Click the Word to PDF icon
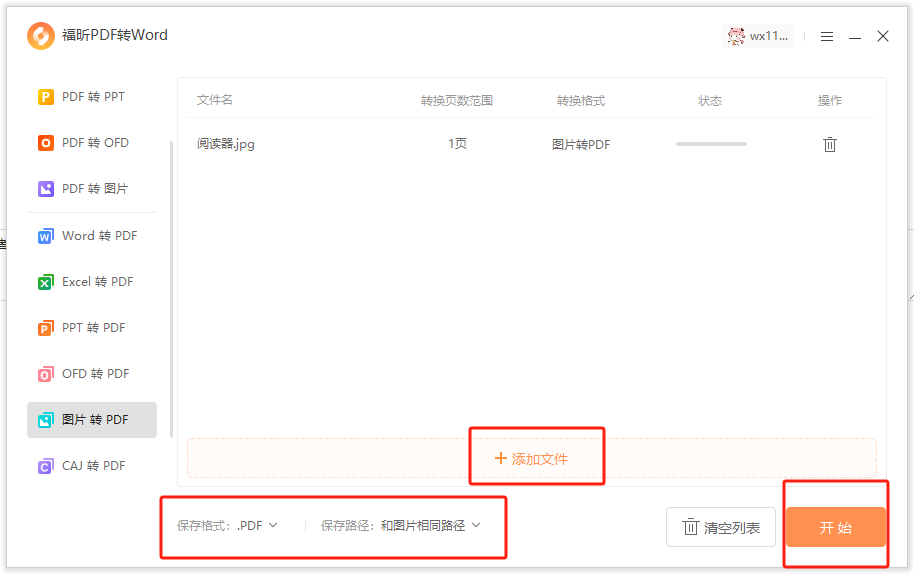Screen dimensions: 914x574 click(x=45, y=236)
